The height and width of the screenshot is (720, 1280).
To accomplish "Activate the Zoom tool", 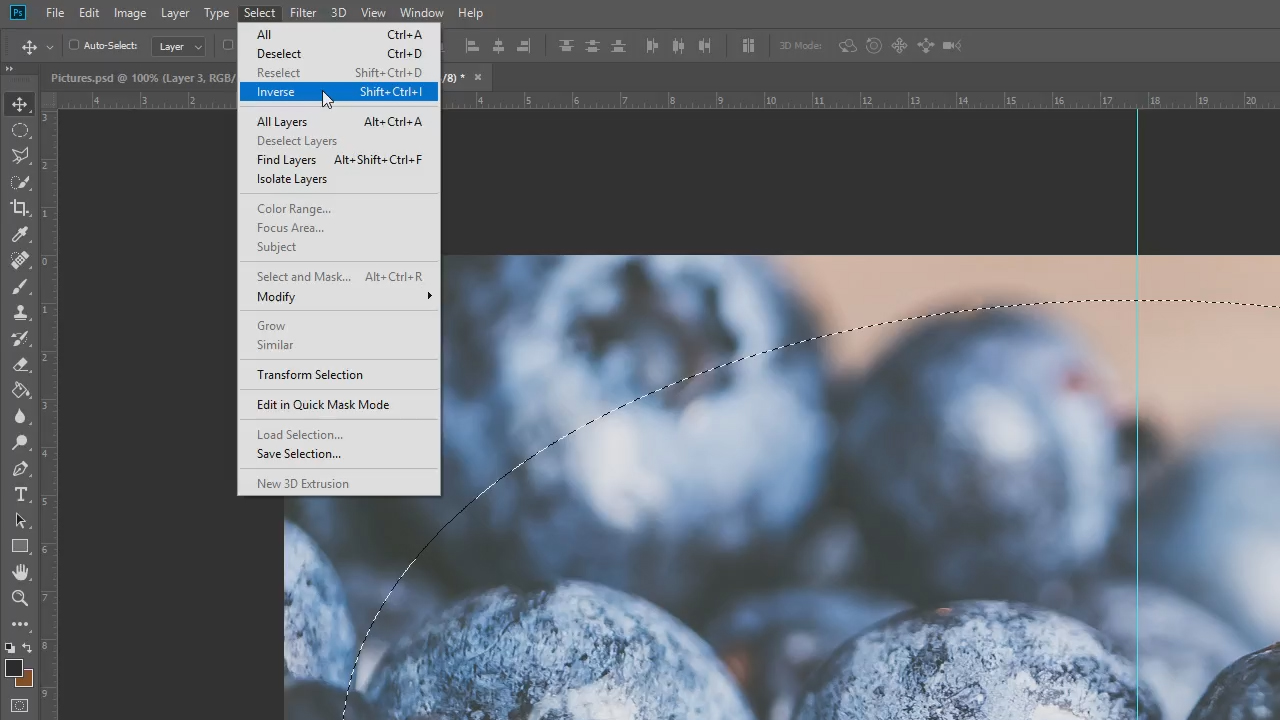I will click(x=20, y=598).
